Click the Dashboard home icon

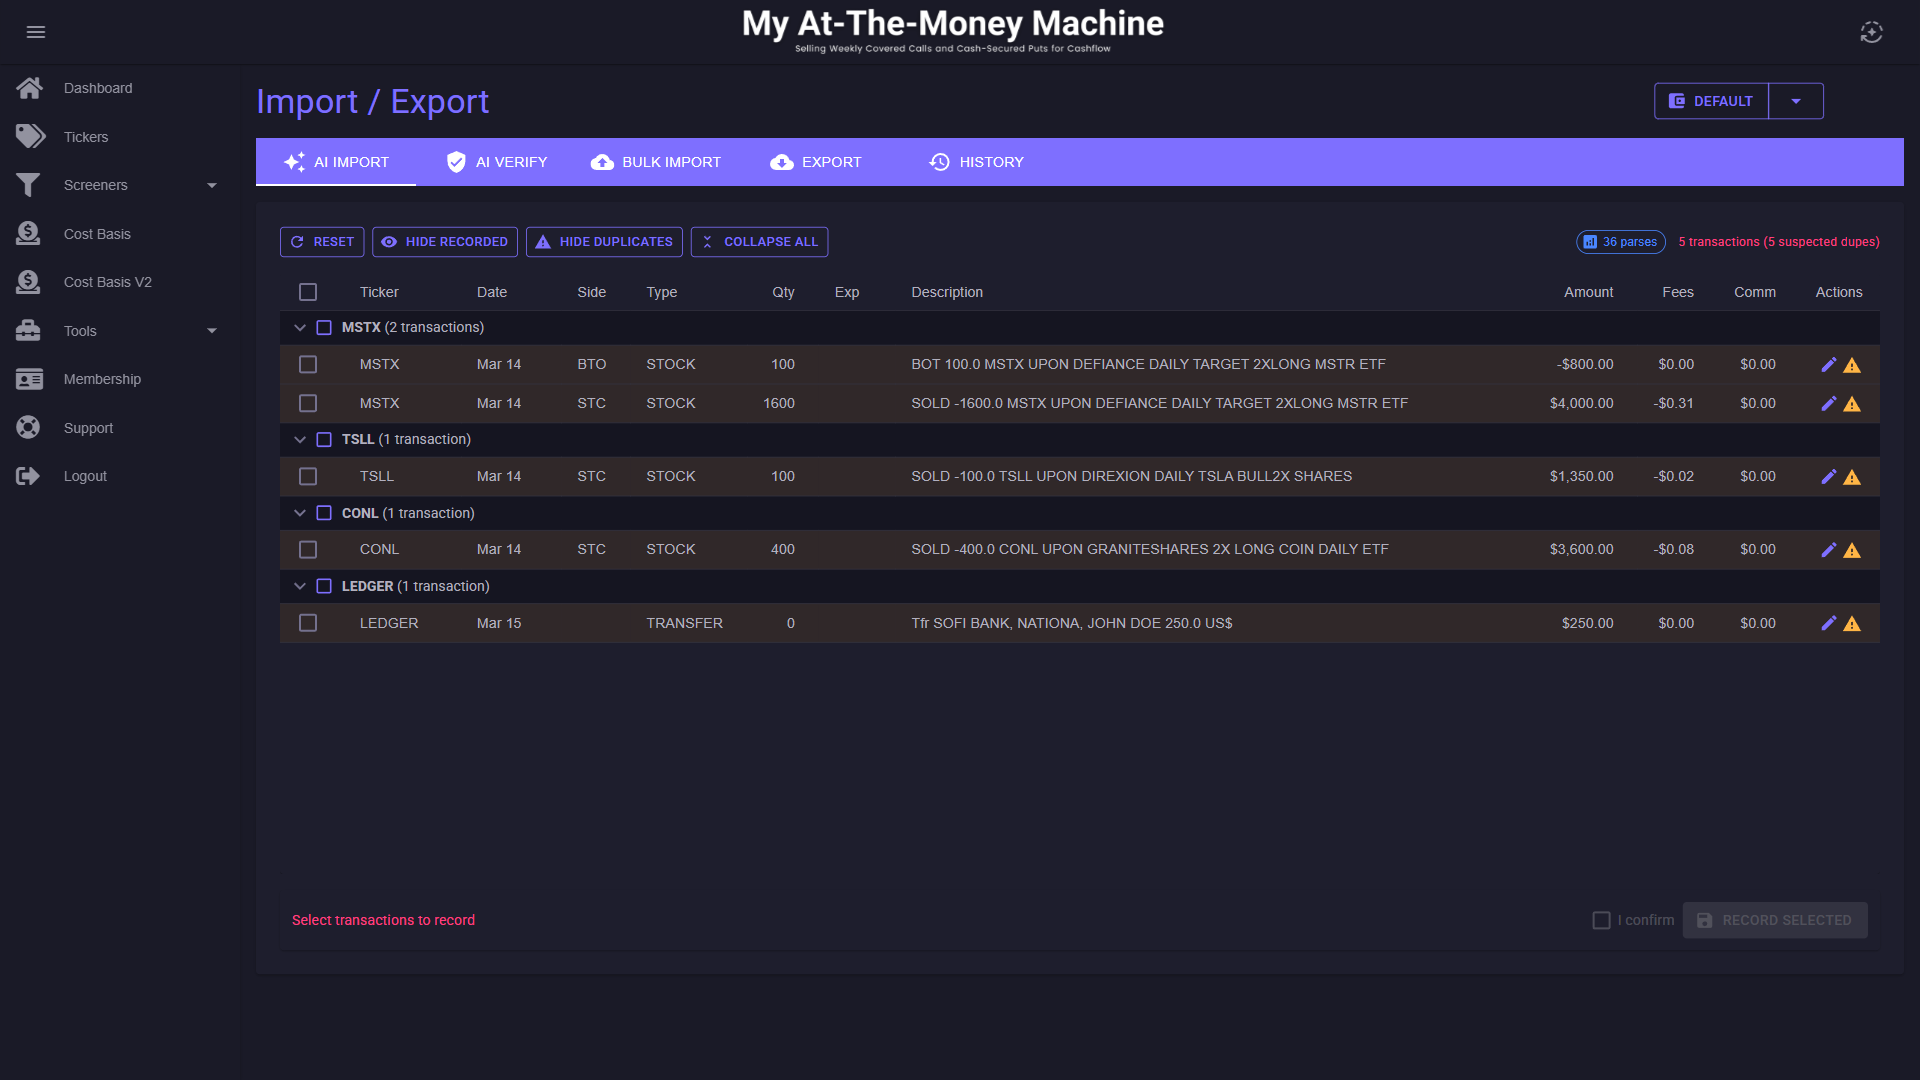pyautogui.click(x=29, y=88)
